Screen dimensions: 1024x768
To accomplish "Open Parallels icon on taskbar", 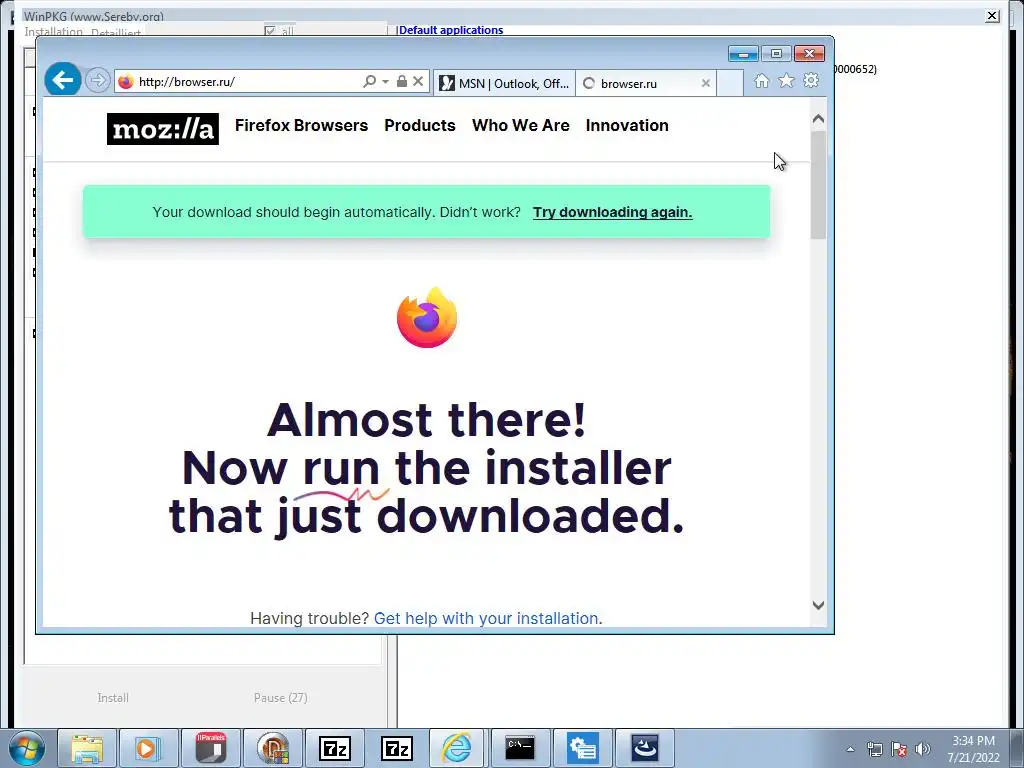I will 210,748.
